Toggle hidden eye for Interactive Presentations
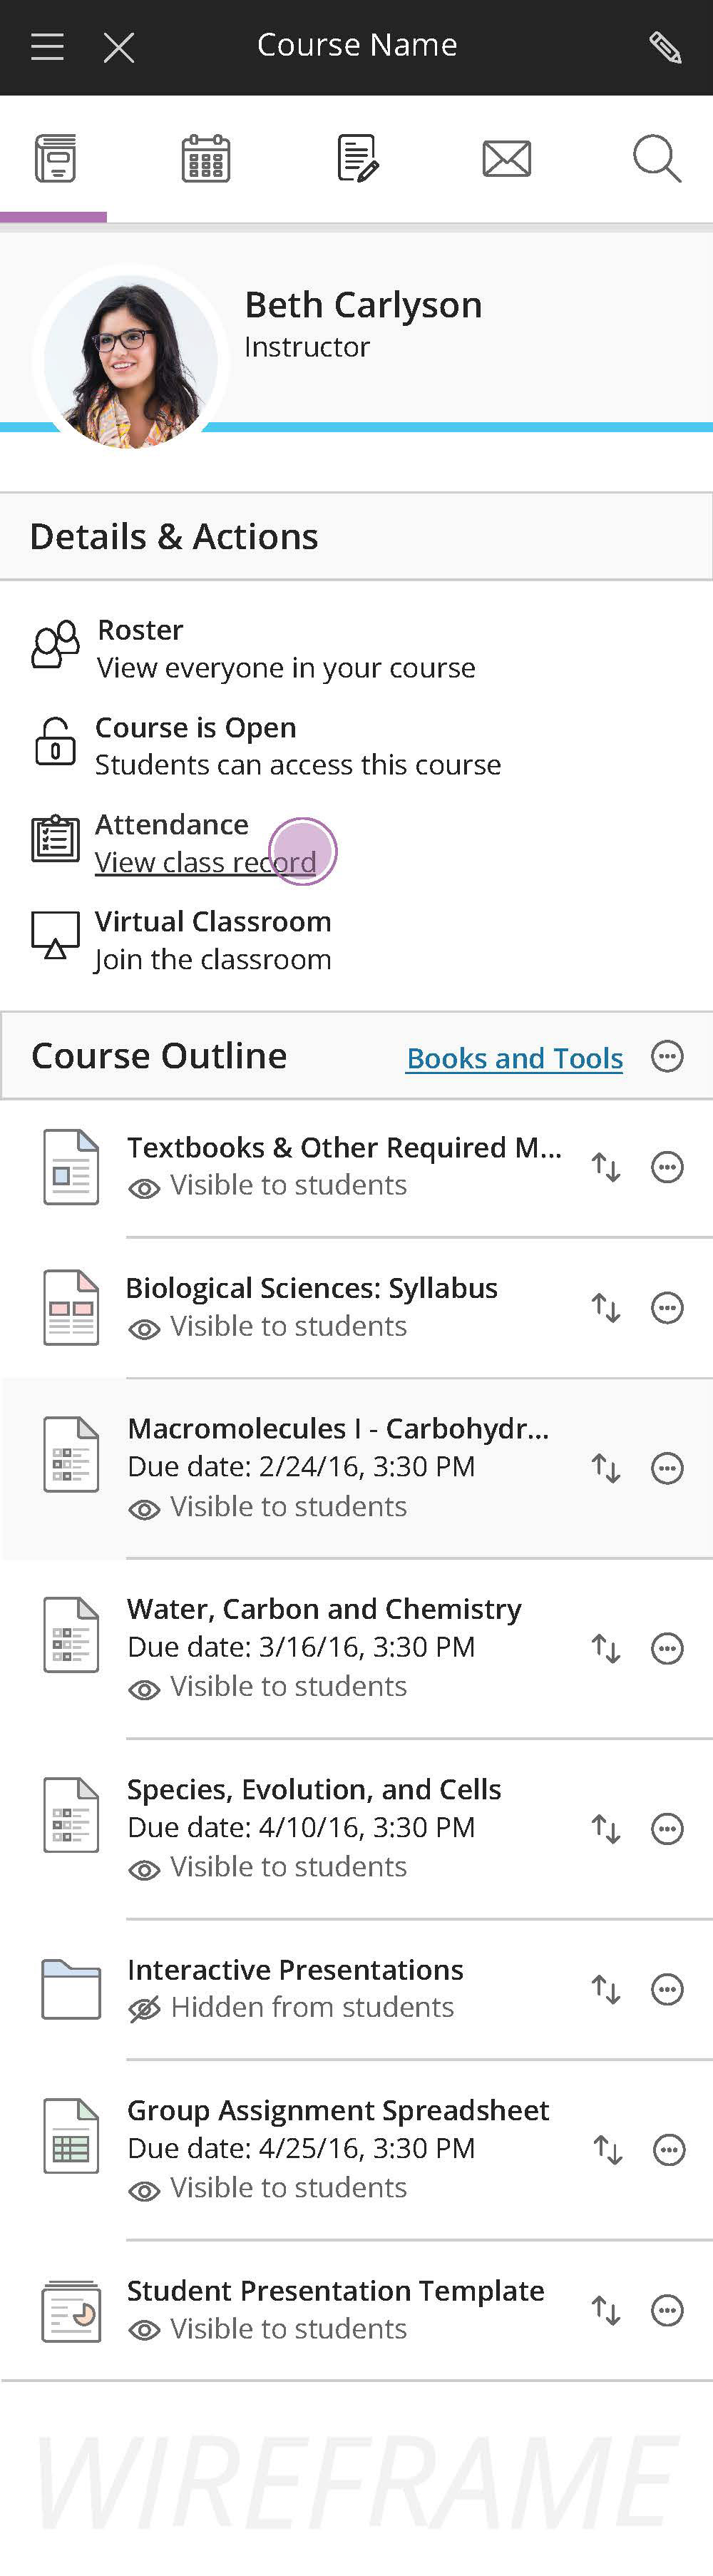713x2576 pixels. (x=144, y=2008)
